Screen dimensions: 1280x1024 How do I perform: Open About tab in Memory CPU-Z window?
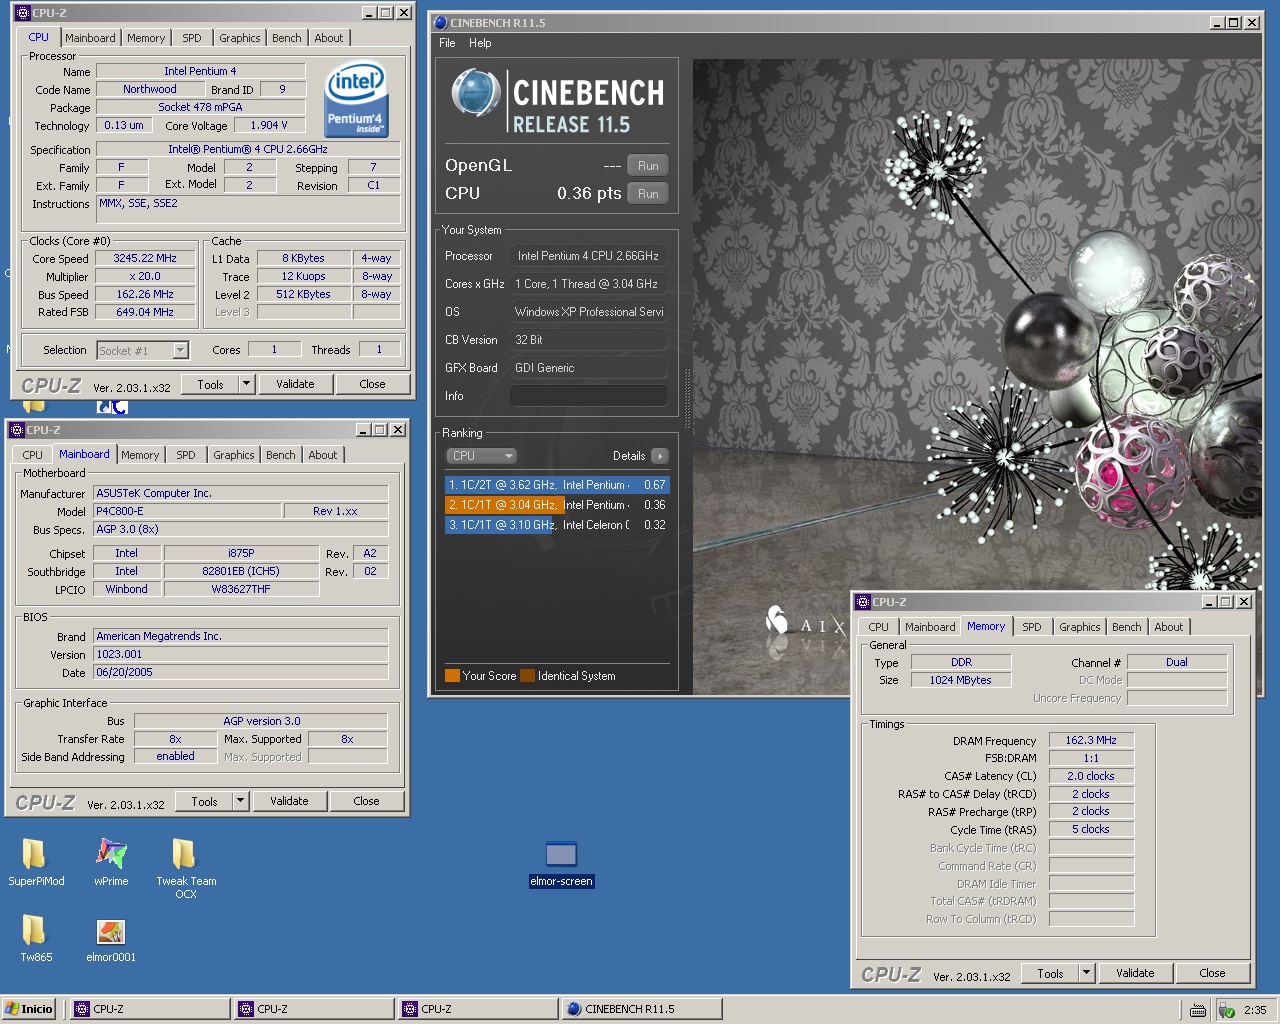point(1169,627)
